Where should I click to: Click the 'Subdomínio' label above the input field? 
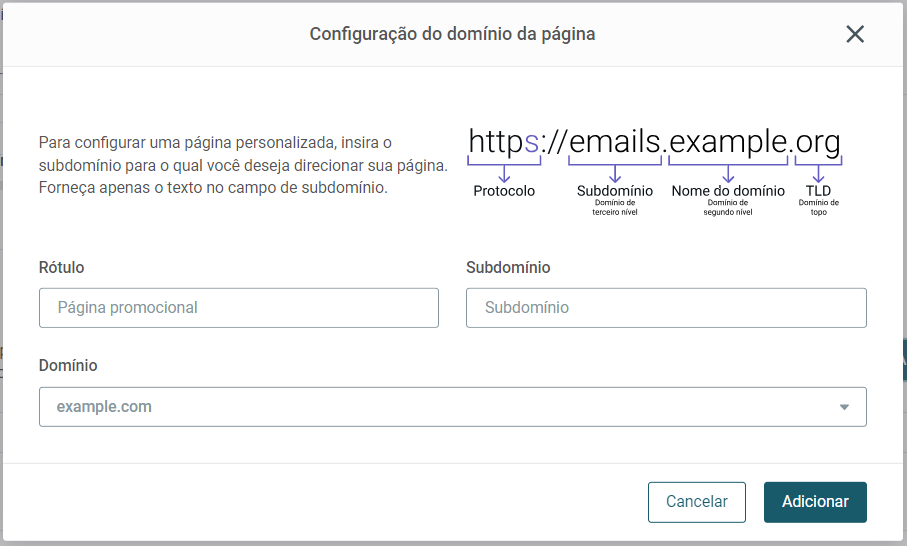(508, 267)
